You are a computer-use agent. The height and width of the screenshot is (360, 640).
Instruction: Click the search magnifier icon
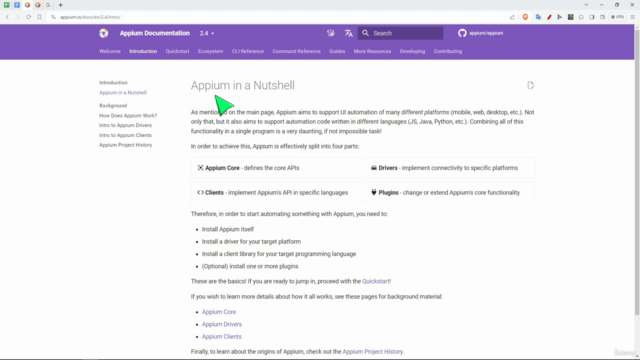pyautogui.click(x=365, y=33)
